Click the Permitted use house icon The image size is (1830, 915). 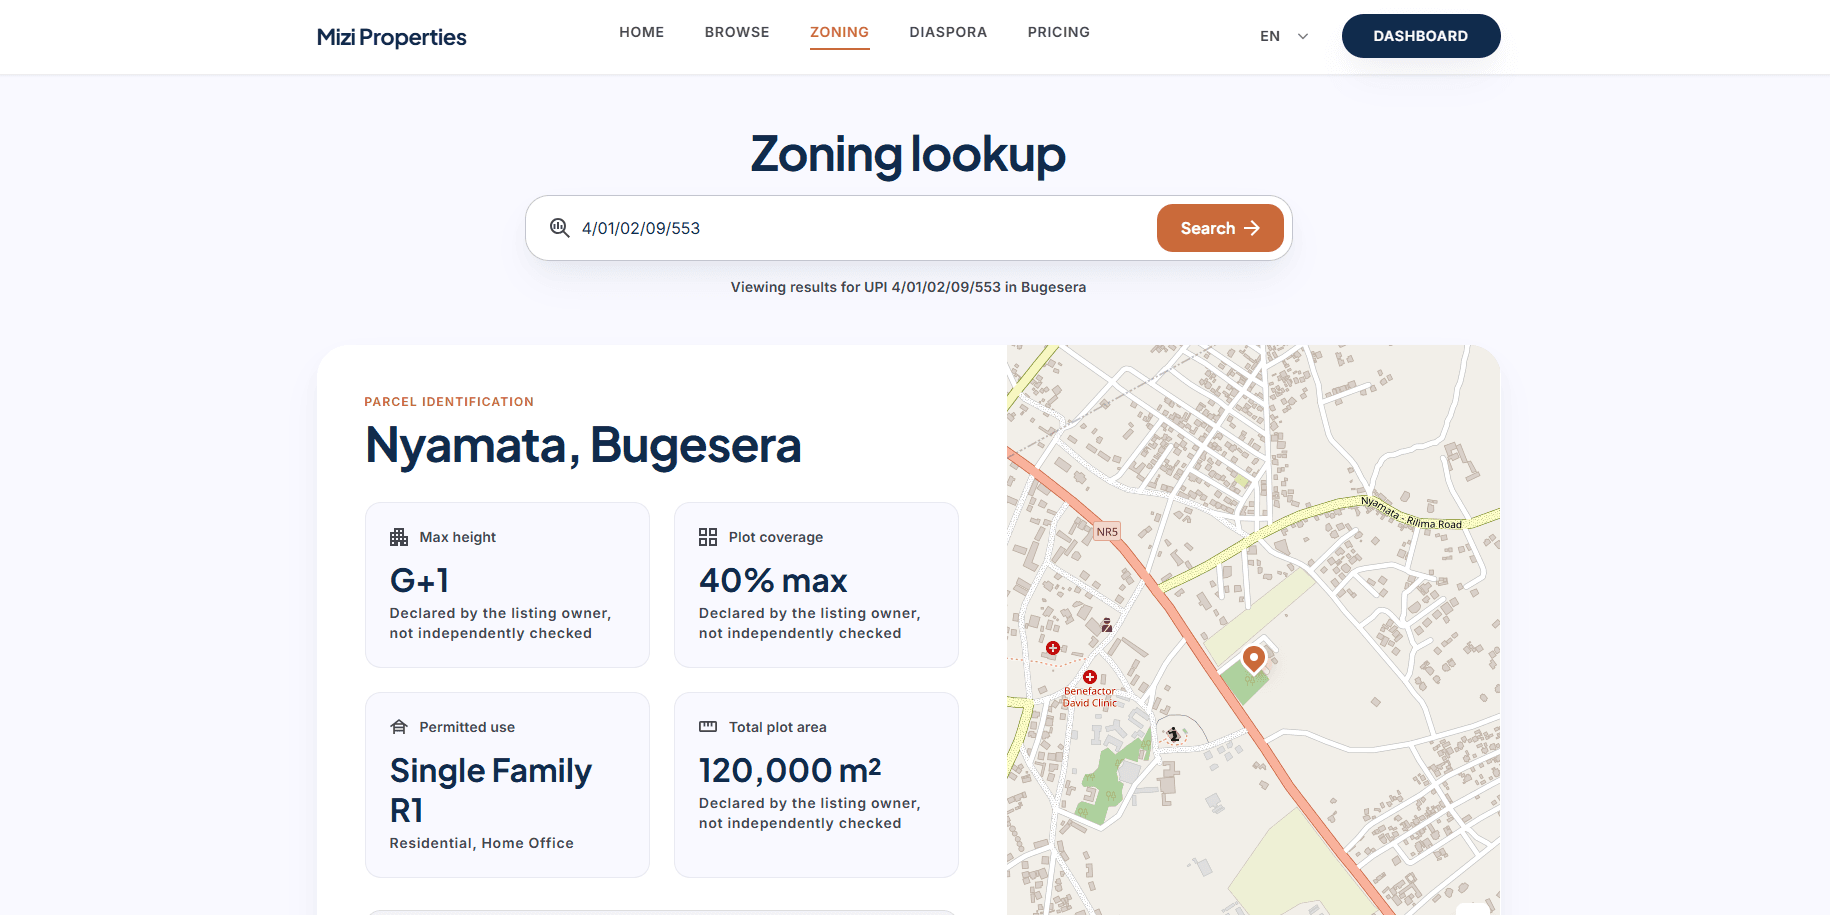(x=399, y=727)
